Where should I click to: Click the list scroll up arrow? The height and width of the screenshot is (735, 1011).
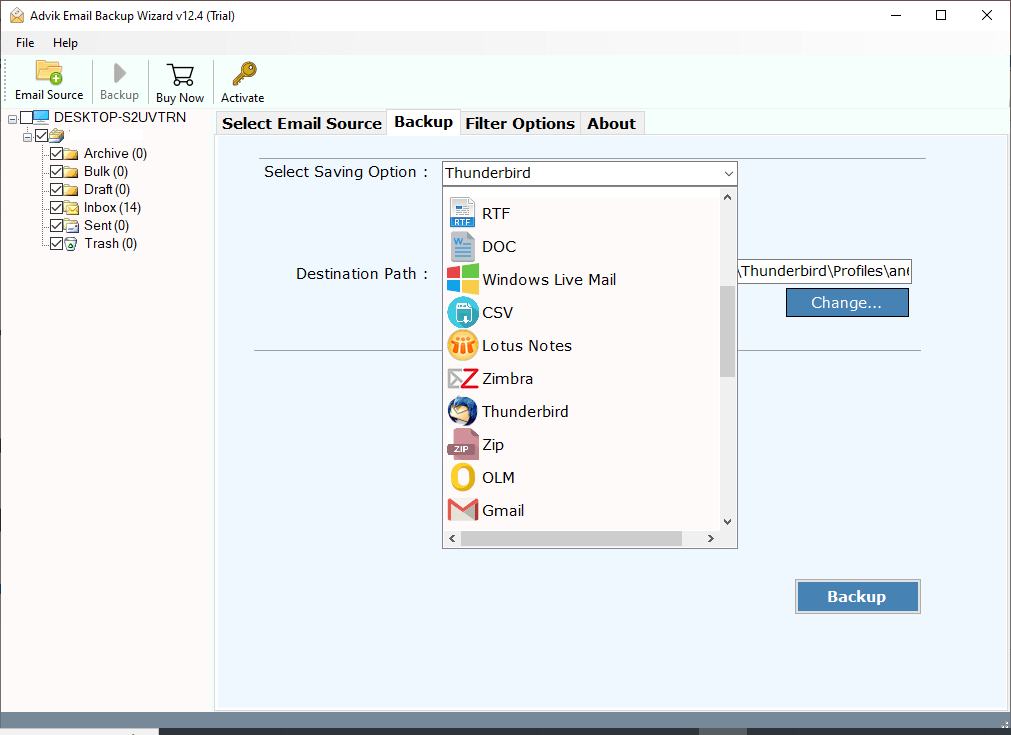[727, 197]
